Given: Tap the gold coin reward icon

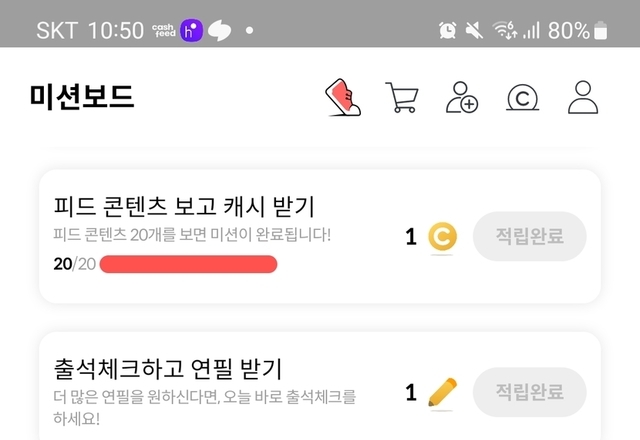Looking at the screenshot, I should (442, 237).
